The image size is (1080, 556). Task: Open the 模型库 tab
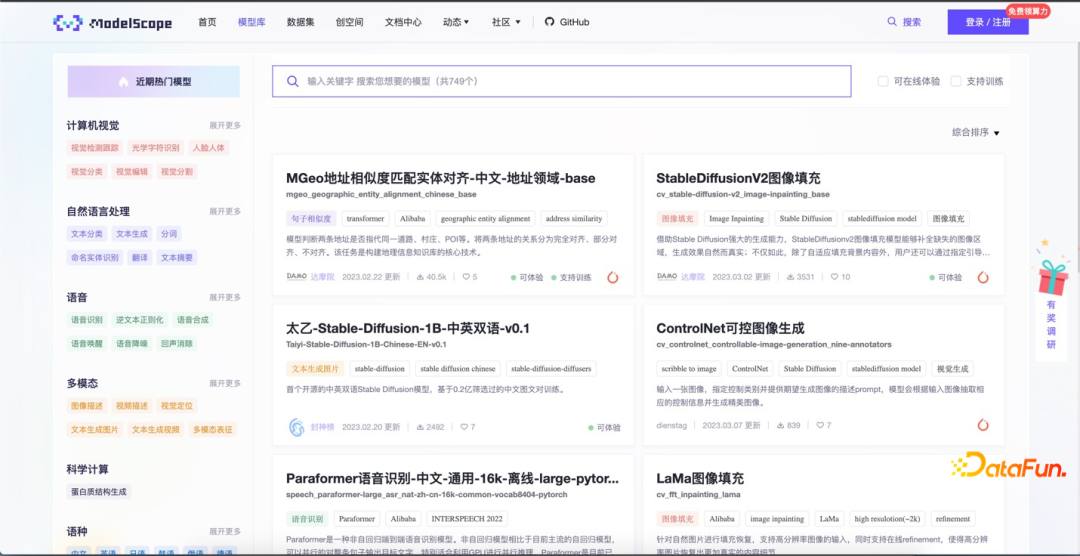click(251, 22)
